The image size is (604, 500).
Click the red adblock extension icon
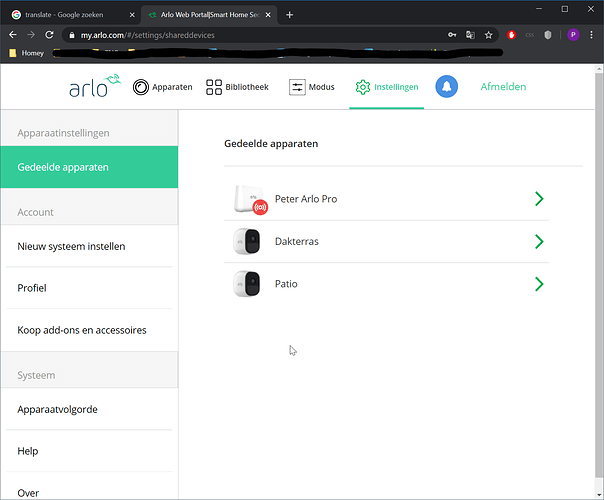[x=511, y=35]
